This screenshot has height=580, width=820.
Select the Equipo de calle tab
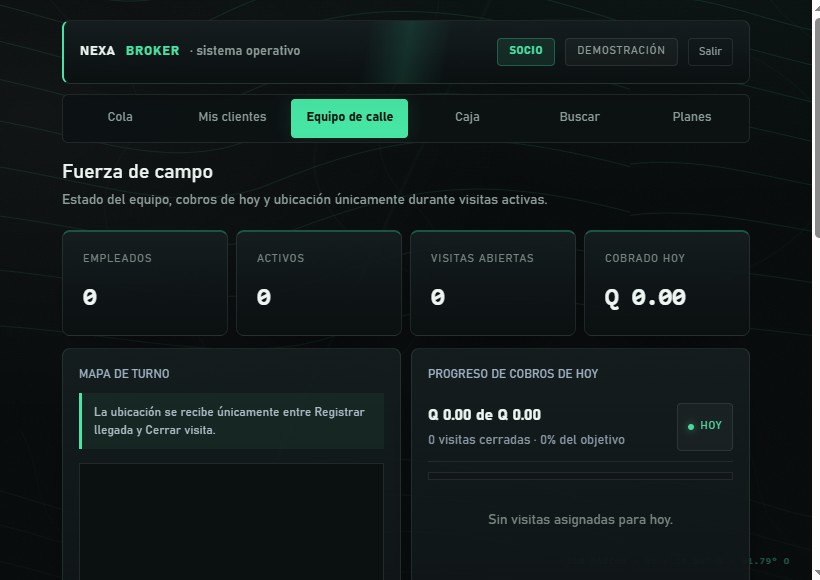coord(349,118)
